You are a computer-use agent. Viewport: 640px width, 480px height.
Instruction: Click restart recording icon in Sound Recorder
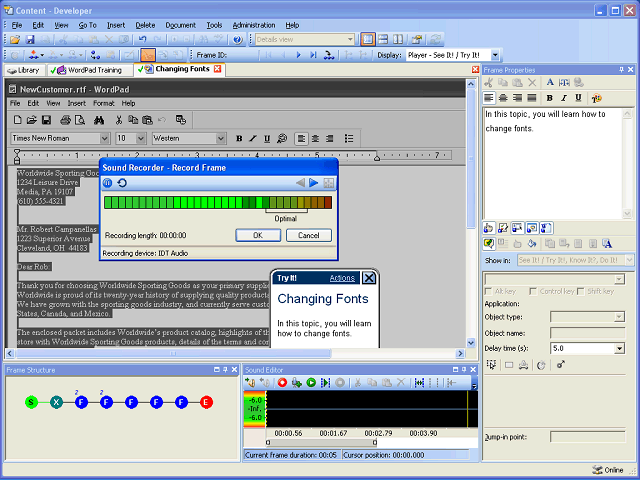[122, 183]
